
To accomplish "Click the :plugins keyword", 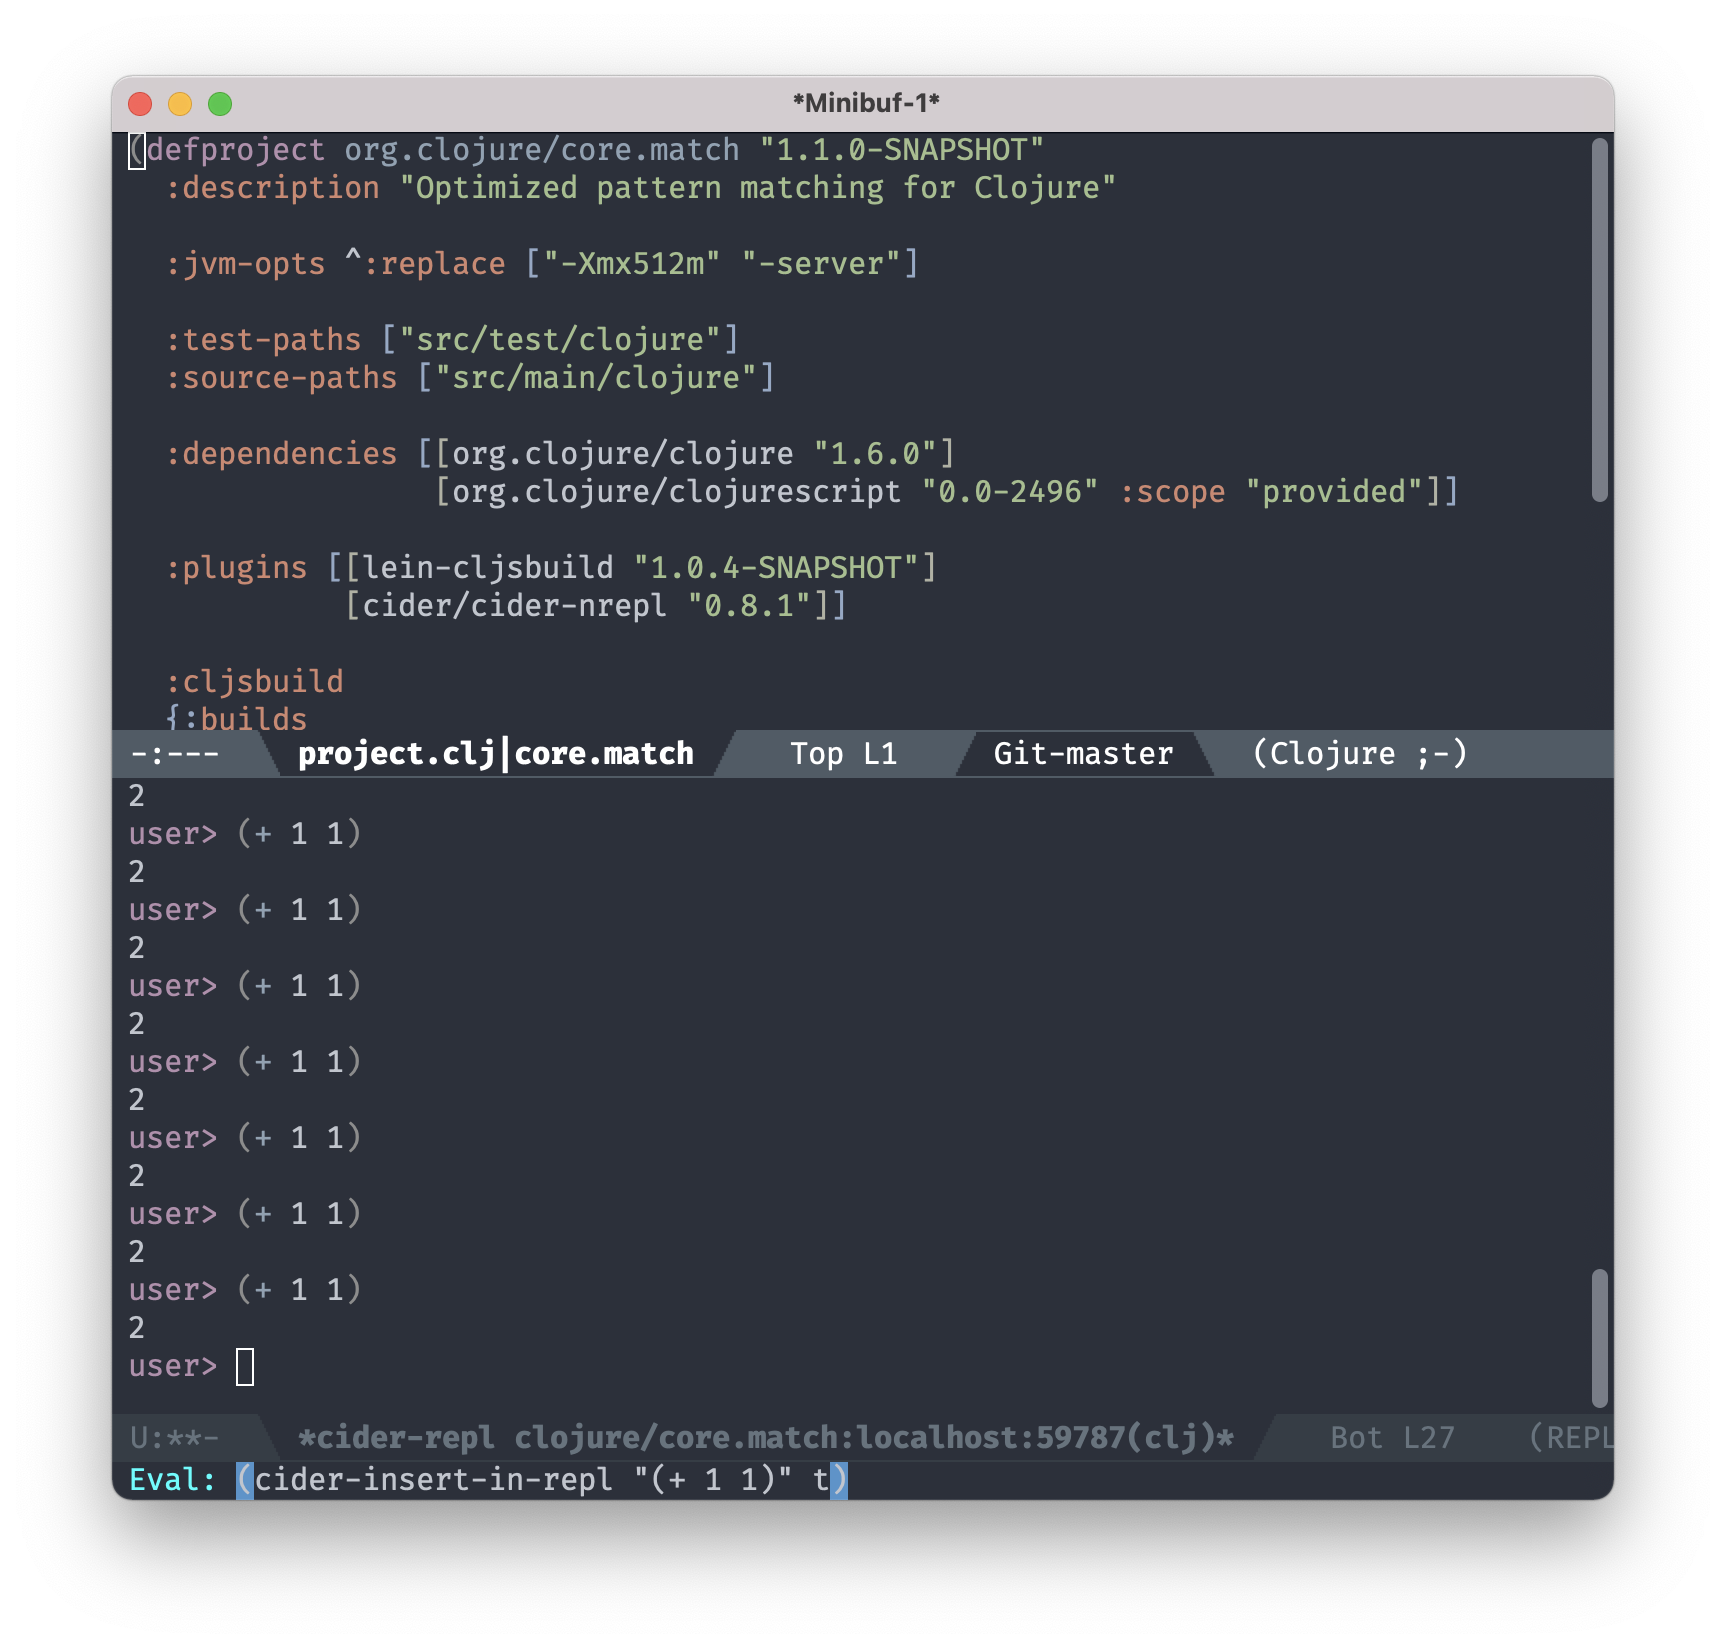I will click(x=237, y=568).
